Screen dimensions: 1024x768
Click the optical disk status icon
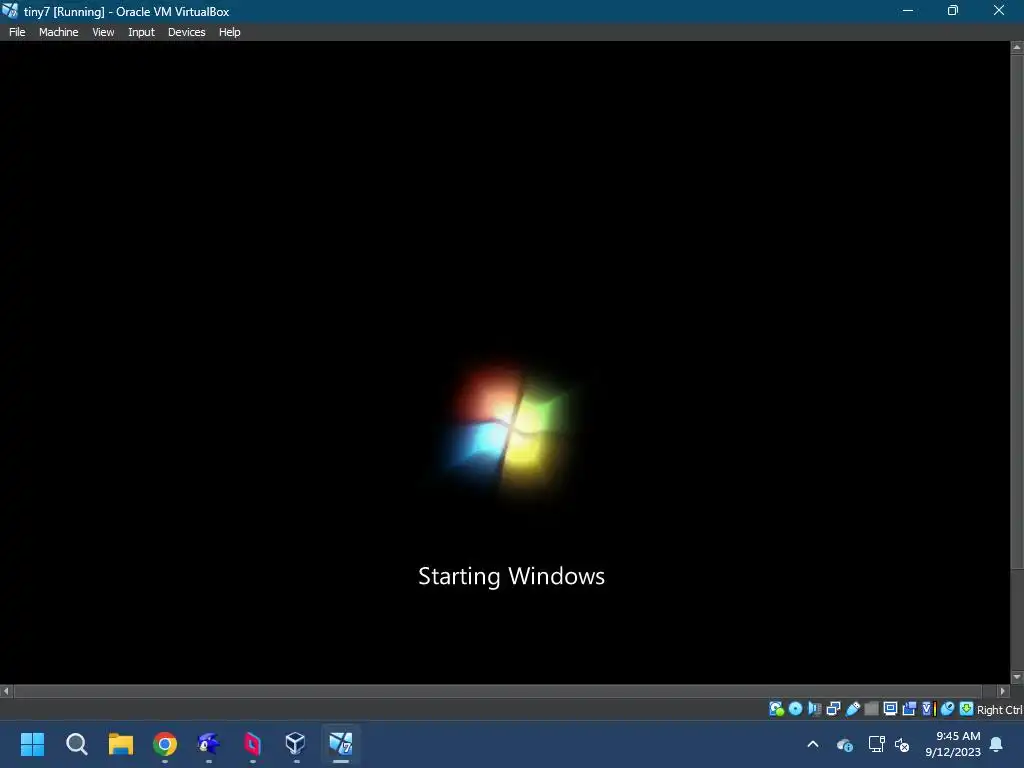(795, 709)
